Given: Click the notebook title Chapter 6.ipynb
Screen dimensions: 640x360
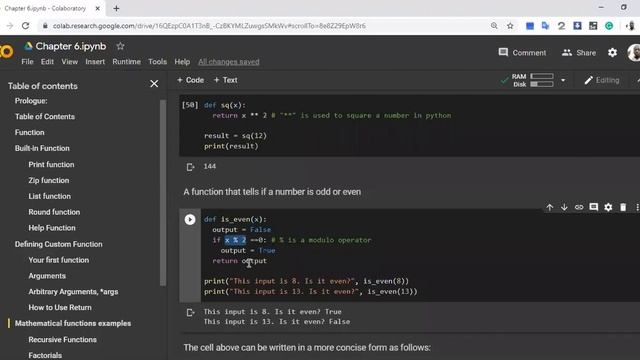Looking at the screenshot, I should tap(71, 46).
